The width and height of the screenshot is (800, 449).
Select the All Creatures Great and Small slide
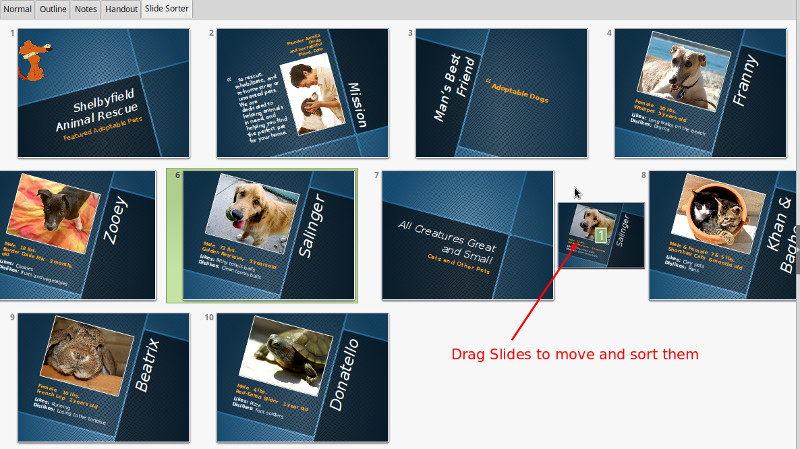(467, 235)
